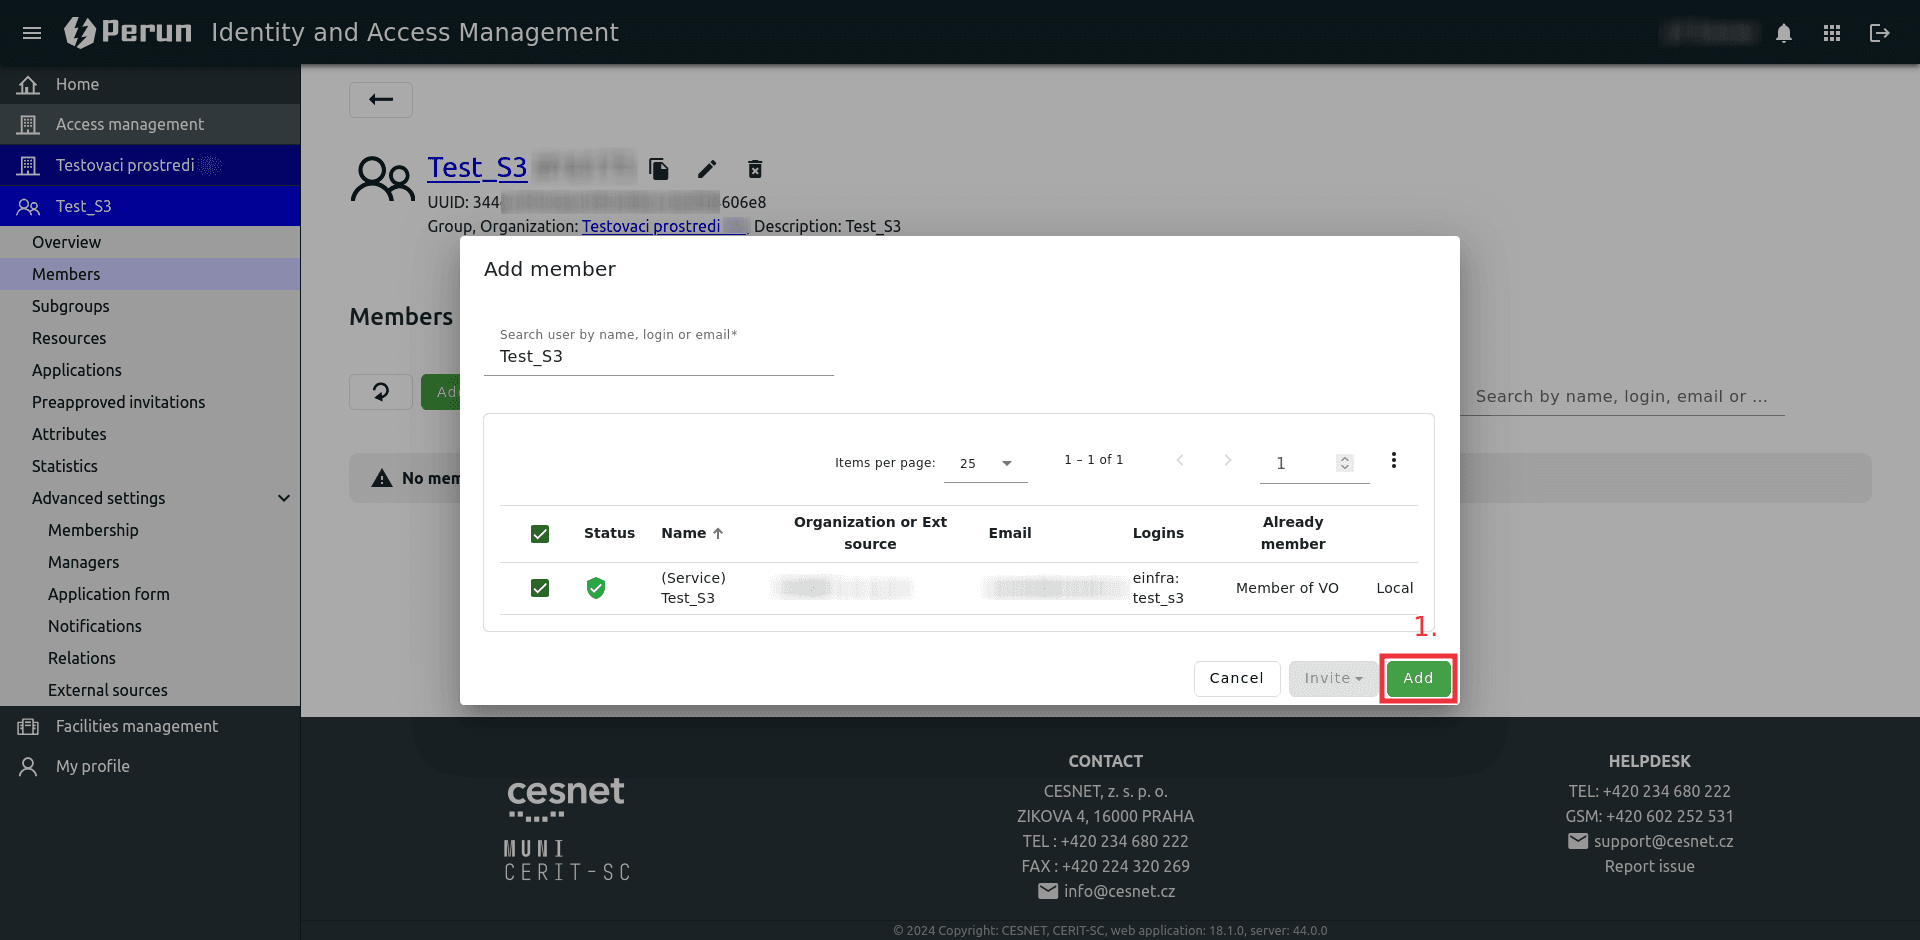This screenshot has height=940, width=1920.
Task: Collapse the Advanced settings section
Action: point(284,498)
